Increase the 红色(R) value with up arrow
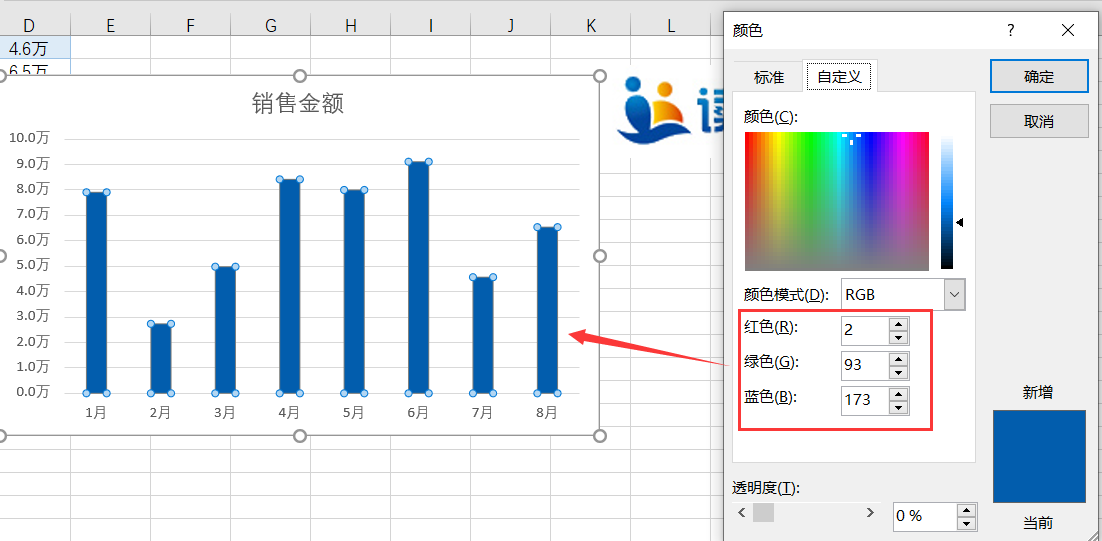 click(x=899, y=324)
